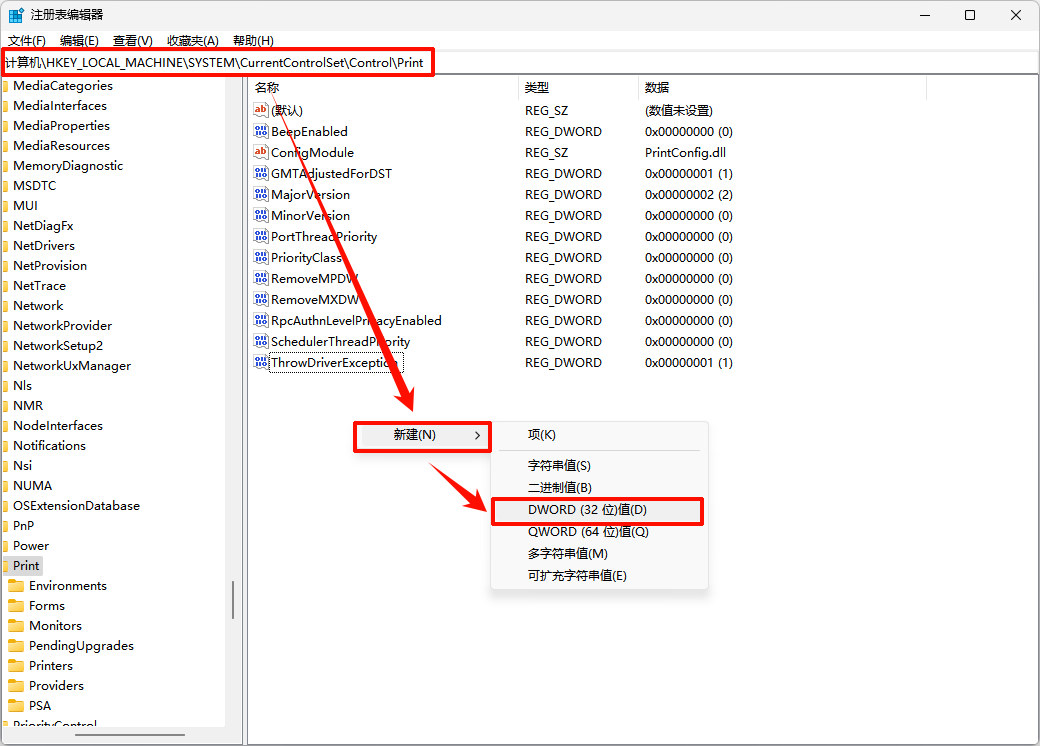The height and width of the screenshot is (746, 1040).
Task: Click the Environments folder icon
Action: (16, 586)
